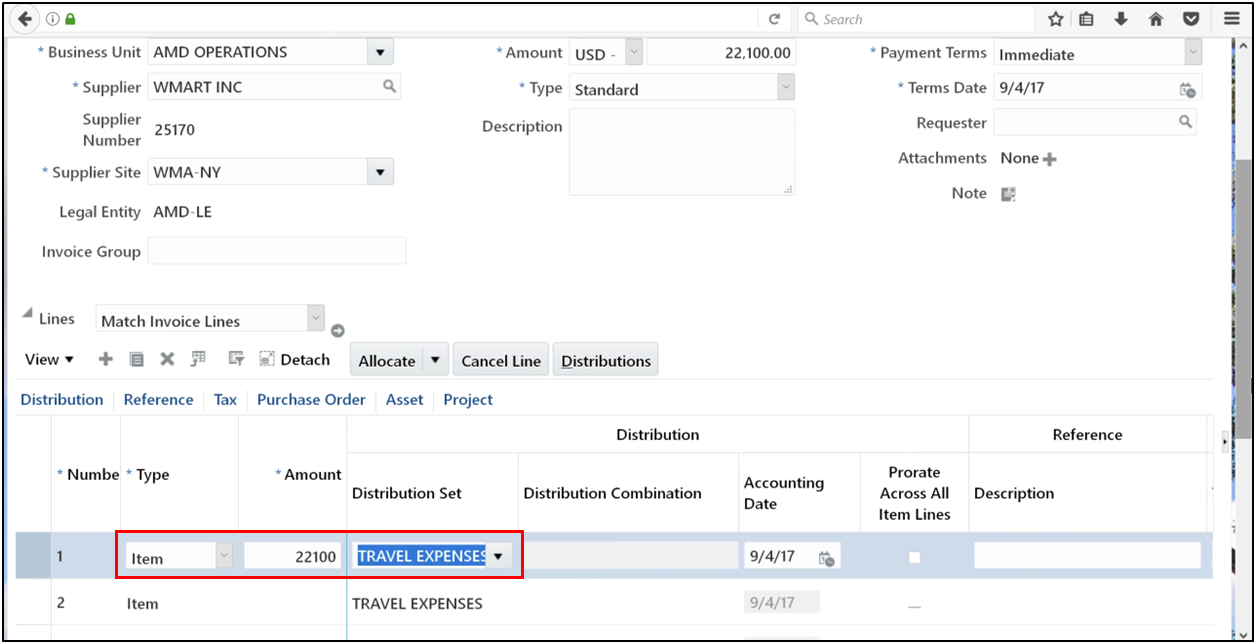Open the Accounting Date calendar for line 1

[826, 555]
